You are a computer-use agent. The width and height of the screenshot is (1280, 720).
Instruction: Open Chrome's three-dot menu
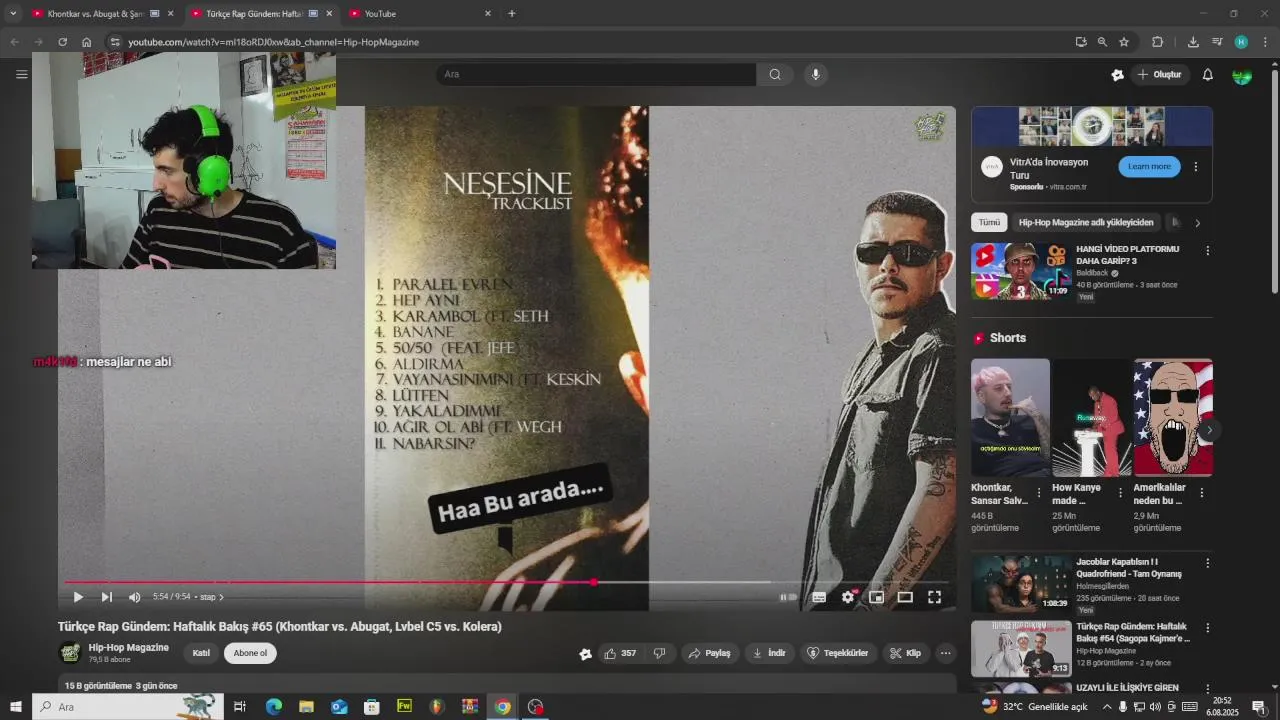1265,42
